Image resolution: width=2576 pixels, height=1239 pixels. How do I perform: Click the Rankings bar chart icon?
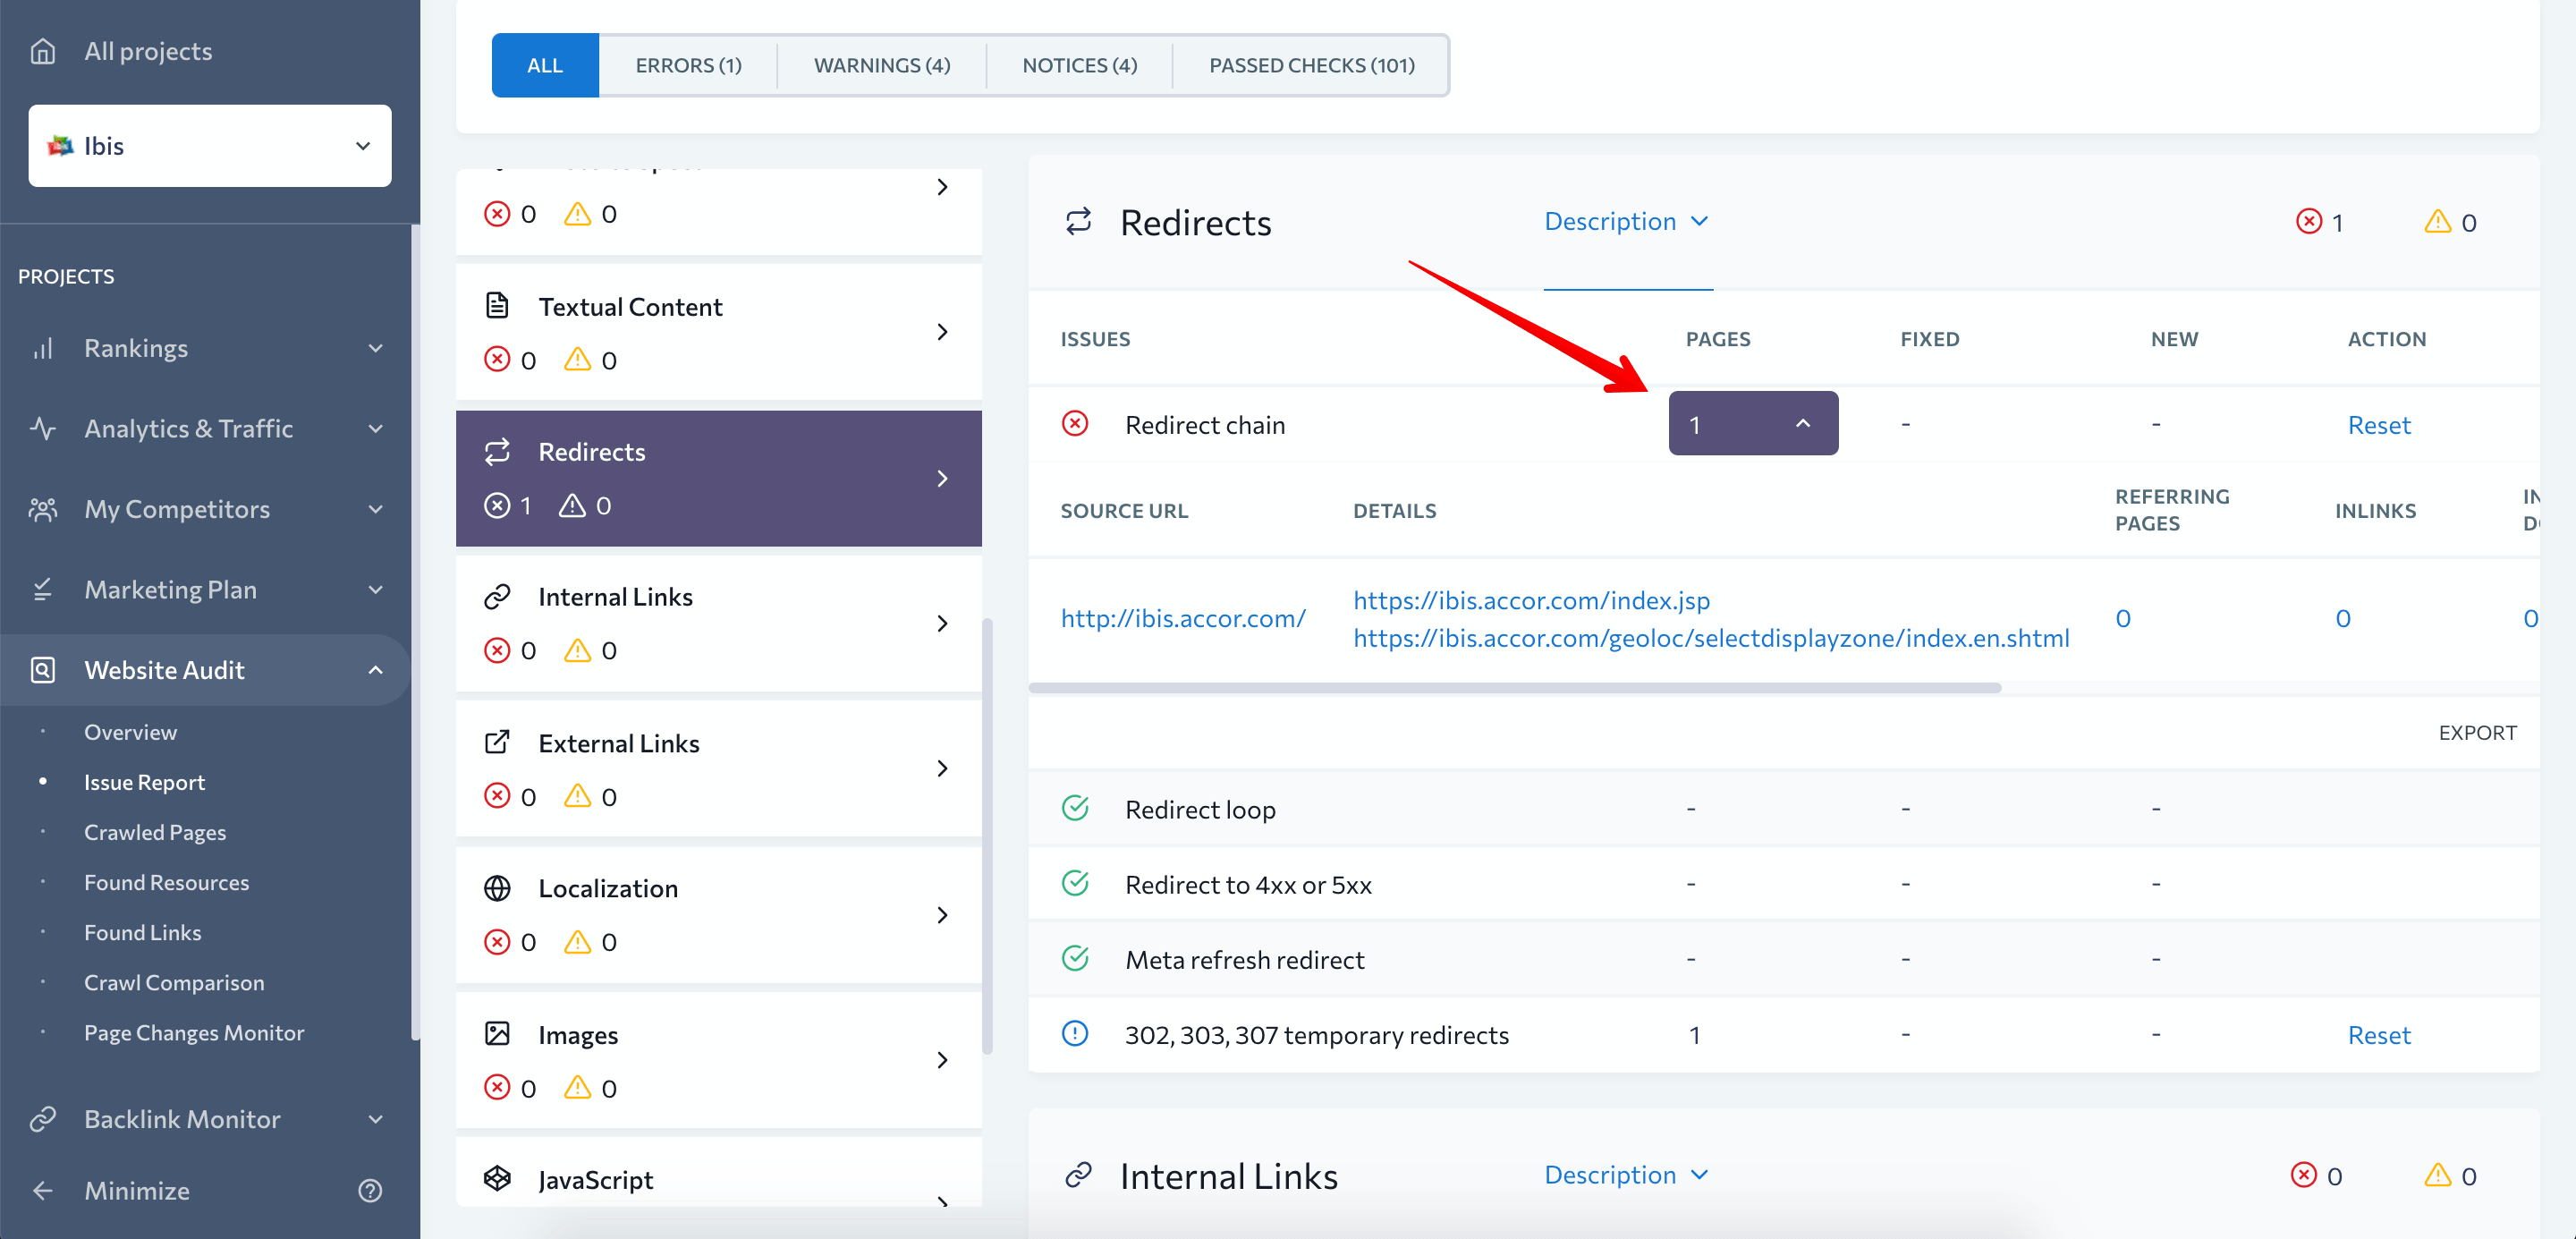43,348
